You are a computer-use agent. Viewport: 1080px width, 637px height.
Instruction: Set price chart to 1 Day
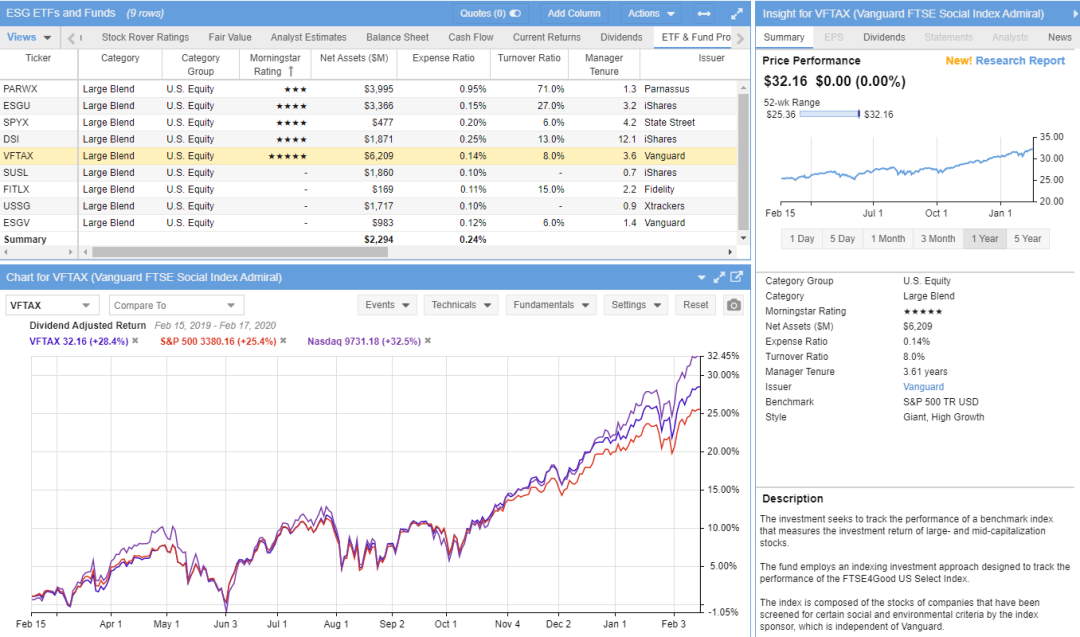pyautogui.click(x=802, y=238)
